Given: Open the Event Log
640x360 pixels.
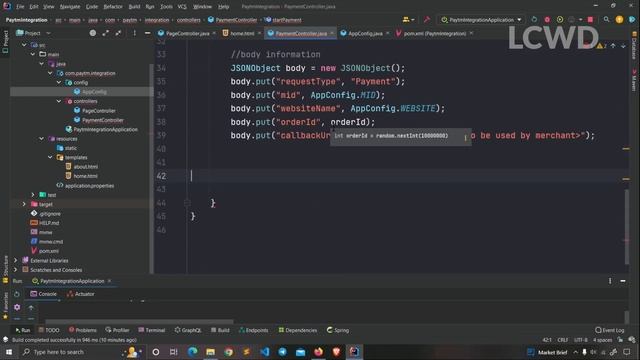Looking at the screenshot, I should [610, 330].
